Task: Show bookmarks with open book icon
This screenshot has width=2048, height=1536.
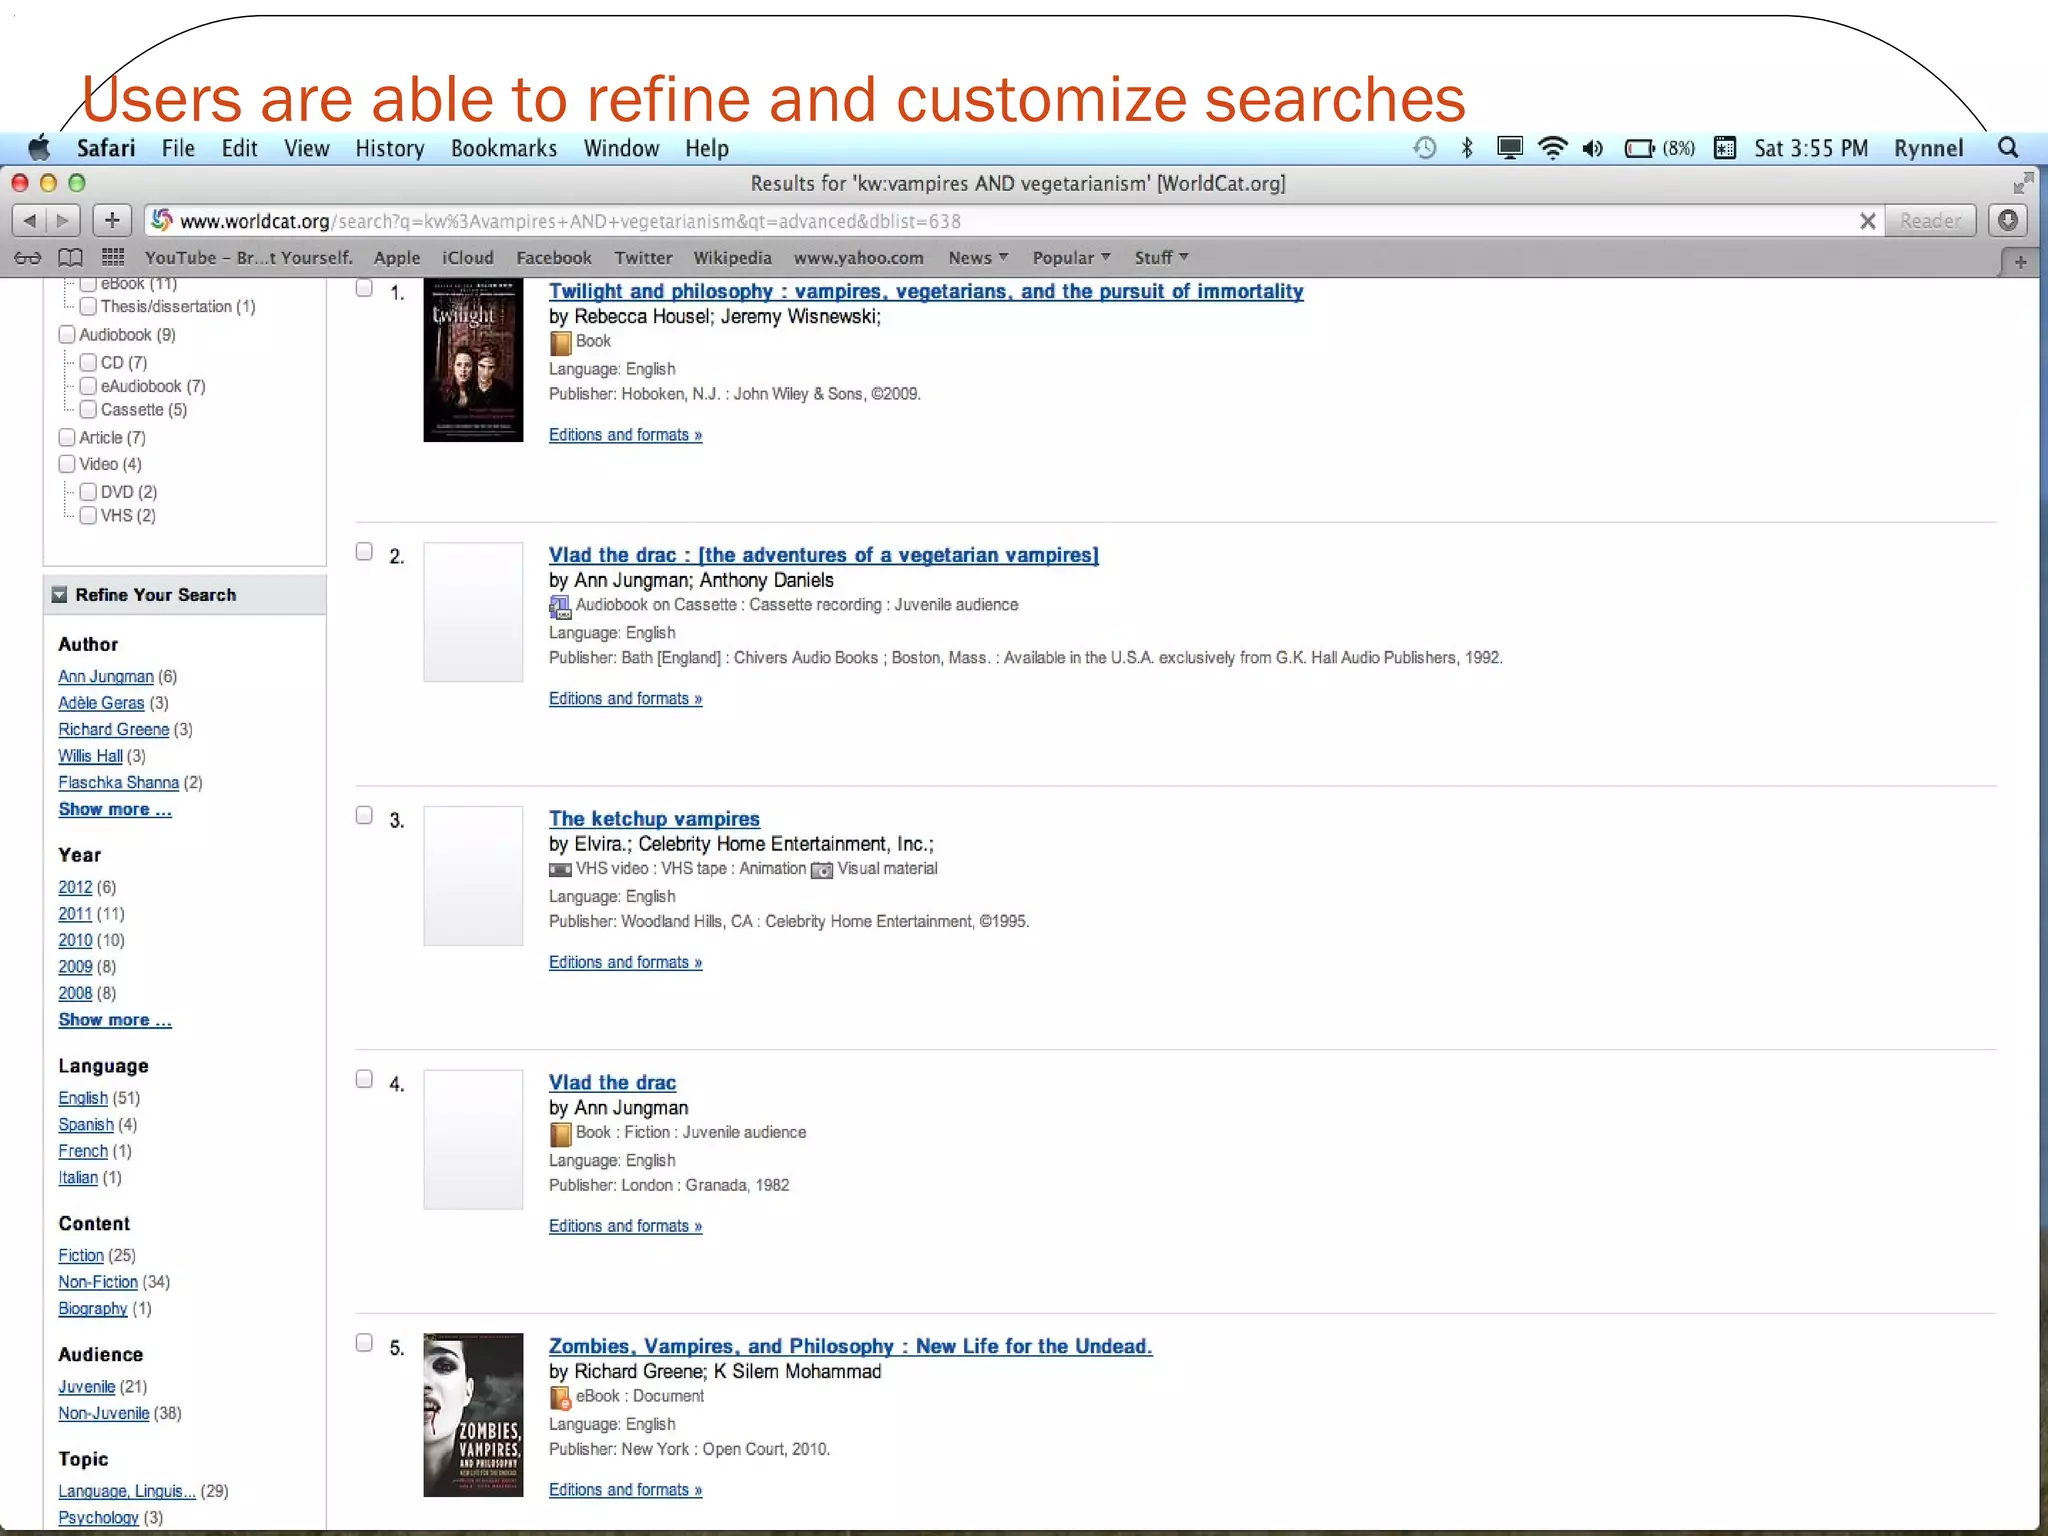Action: tap(70, 258)
